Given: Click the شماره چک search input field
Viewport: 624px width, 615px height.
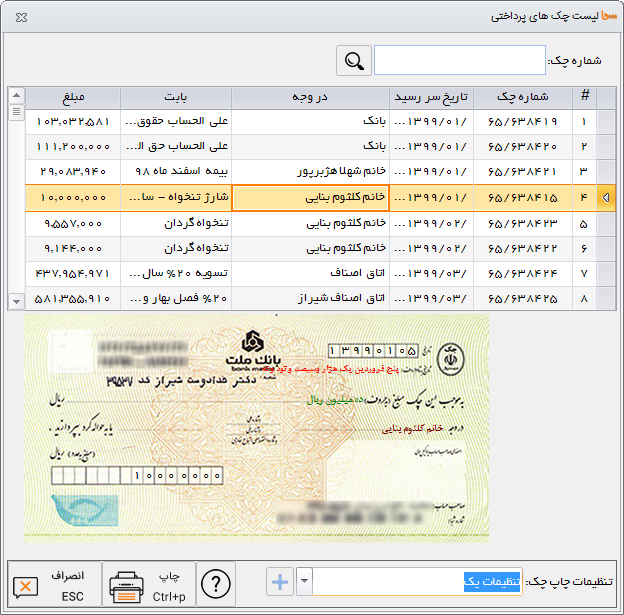Looking at the screenshot, I should point(459,61).
